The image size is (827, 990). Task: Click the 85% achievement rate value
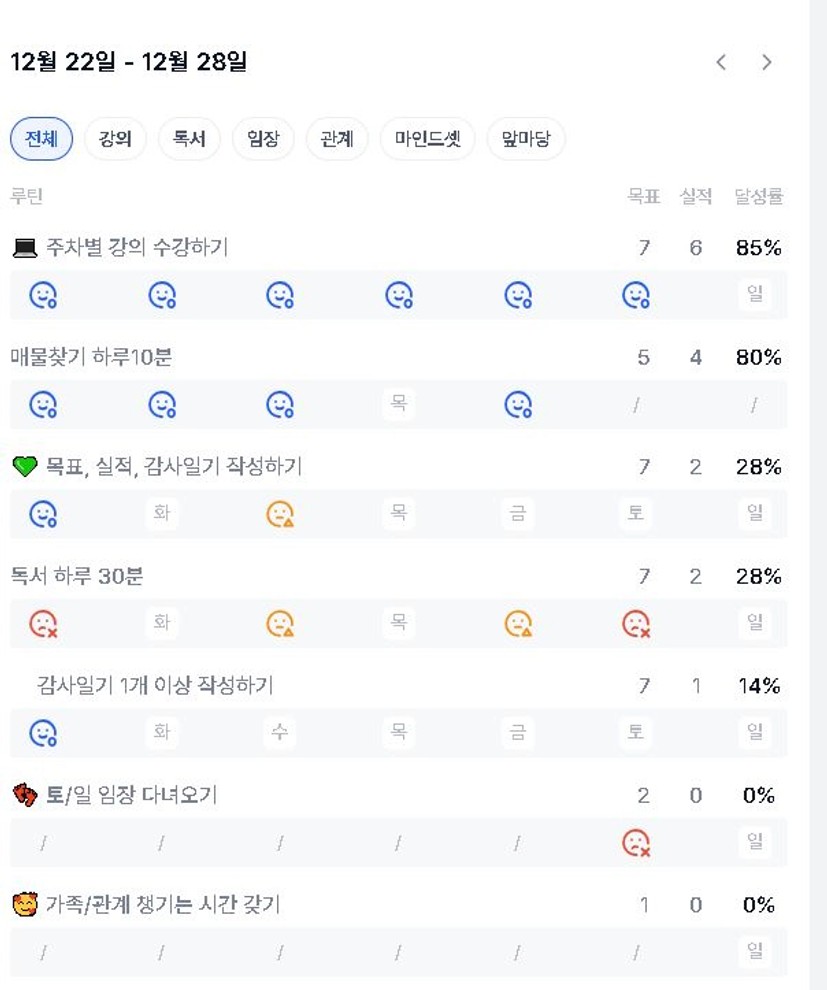tap(758, 248)
